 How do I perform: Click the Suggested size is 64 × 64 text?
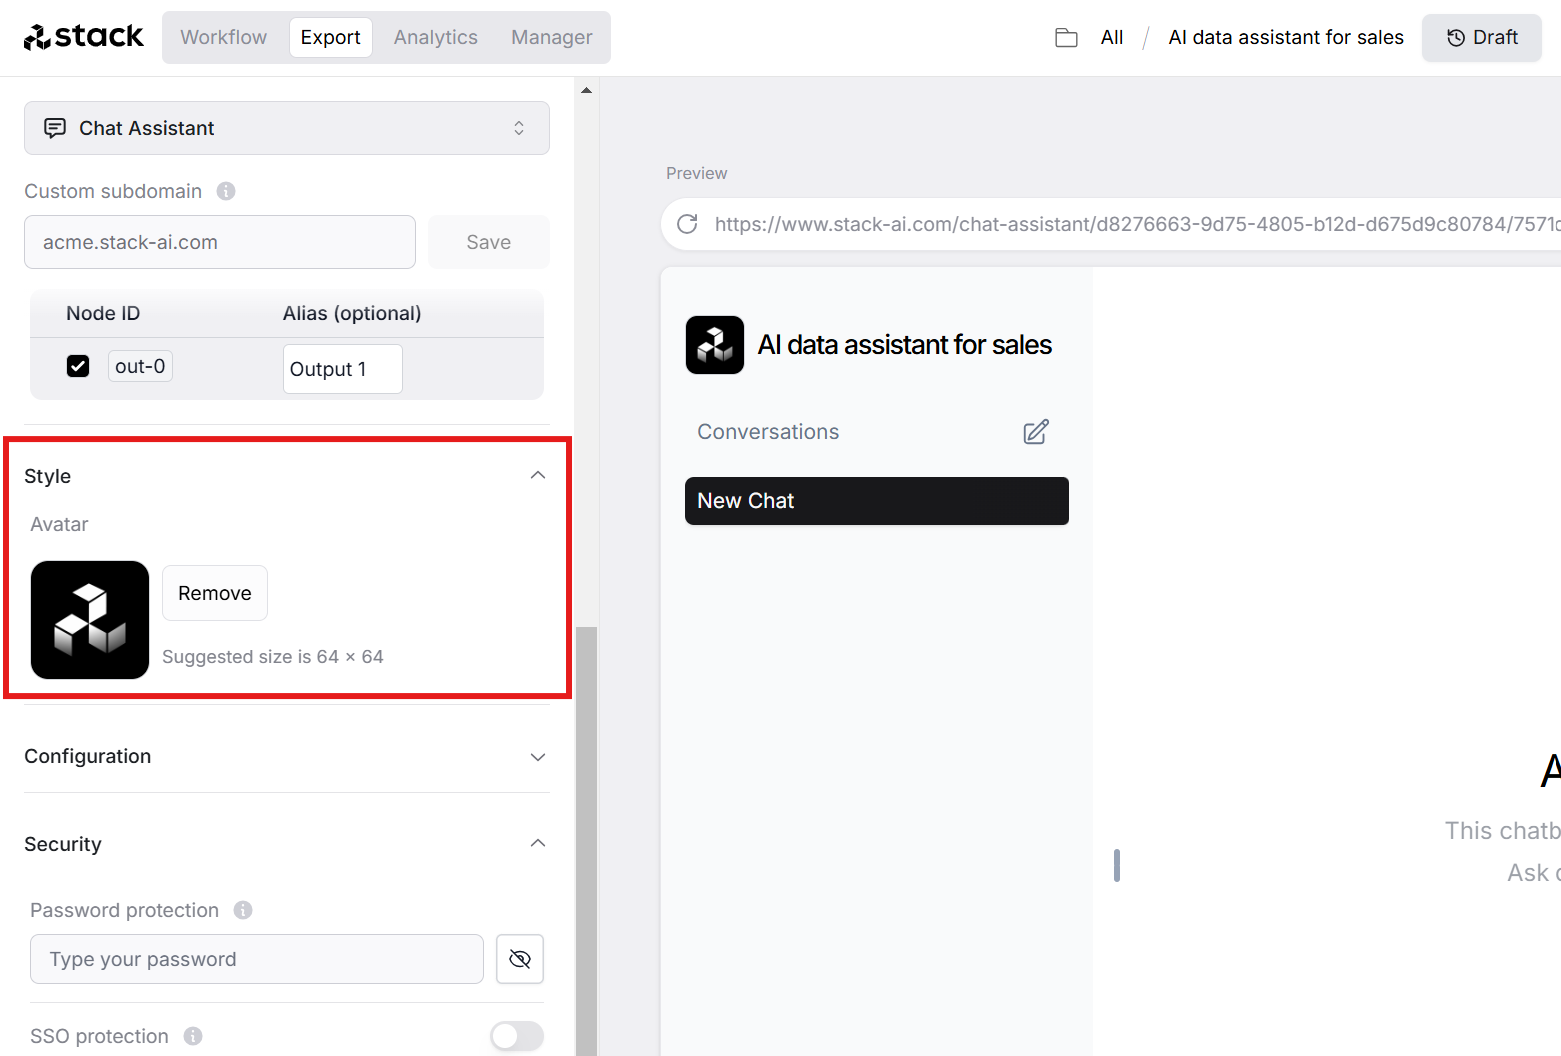273,657
